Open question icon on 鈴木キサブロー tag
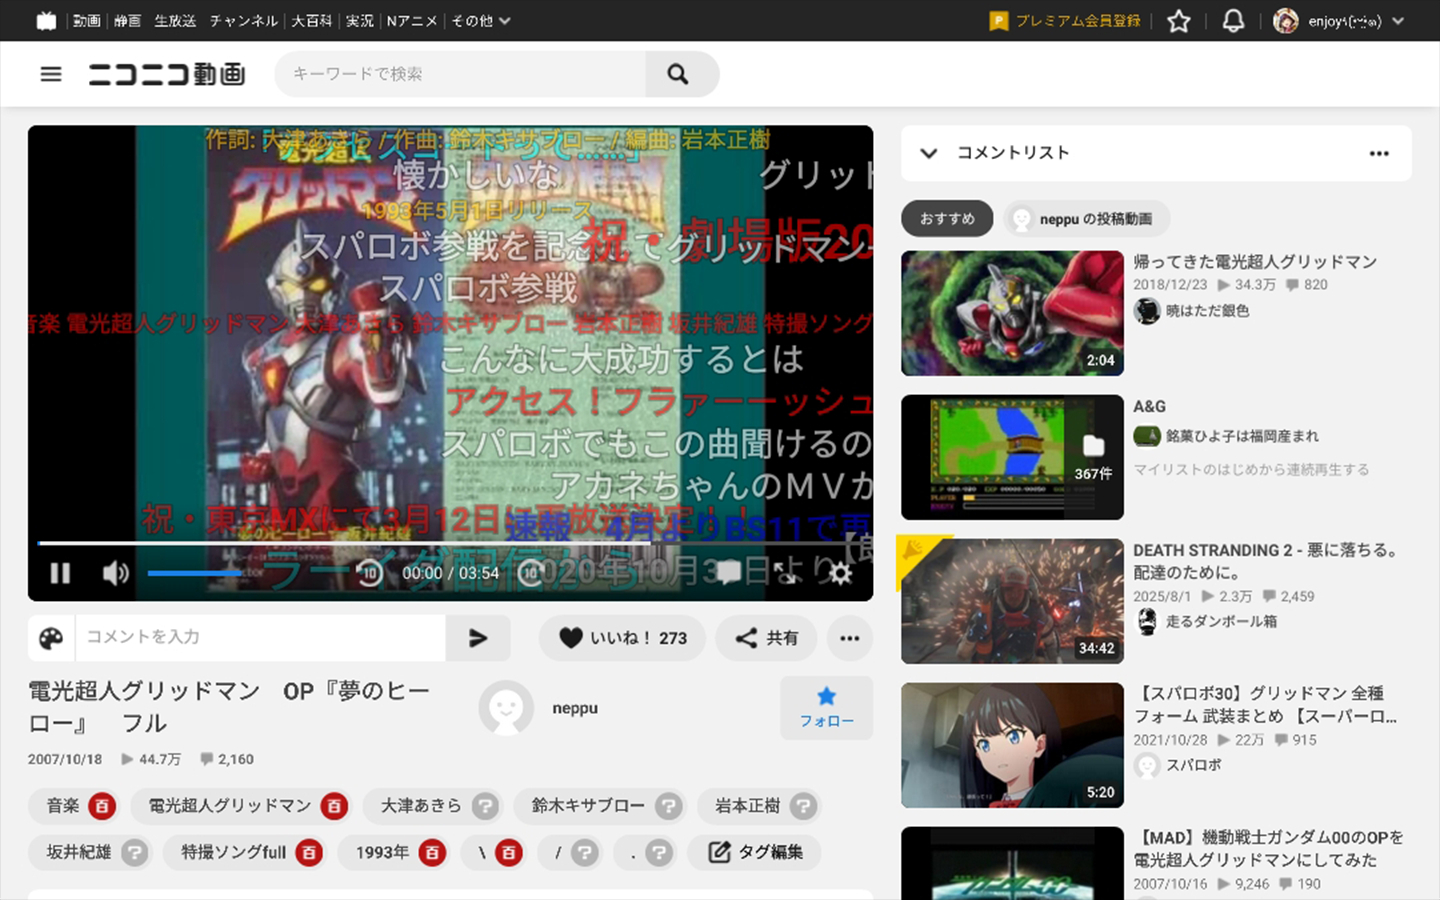 668,806
